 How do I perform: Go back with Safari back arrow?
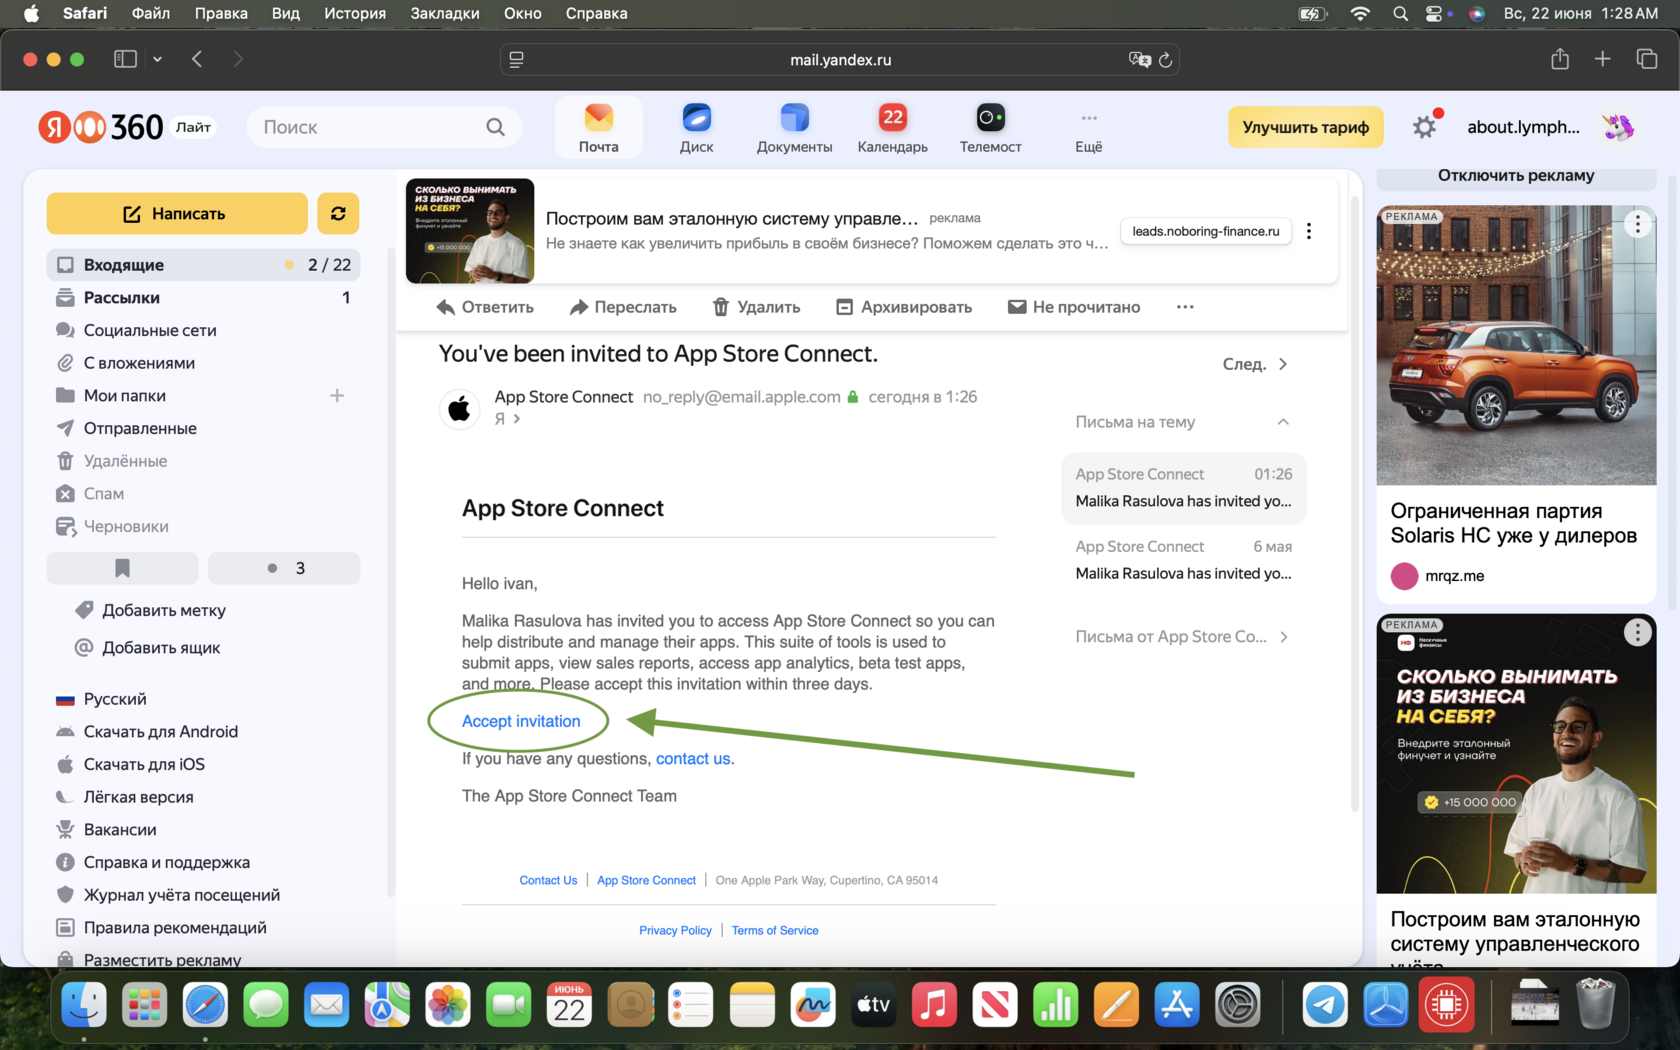[x=197, y=59]
